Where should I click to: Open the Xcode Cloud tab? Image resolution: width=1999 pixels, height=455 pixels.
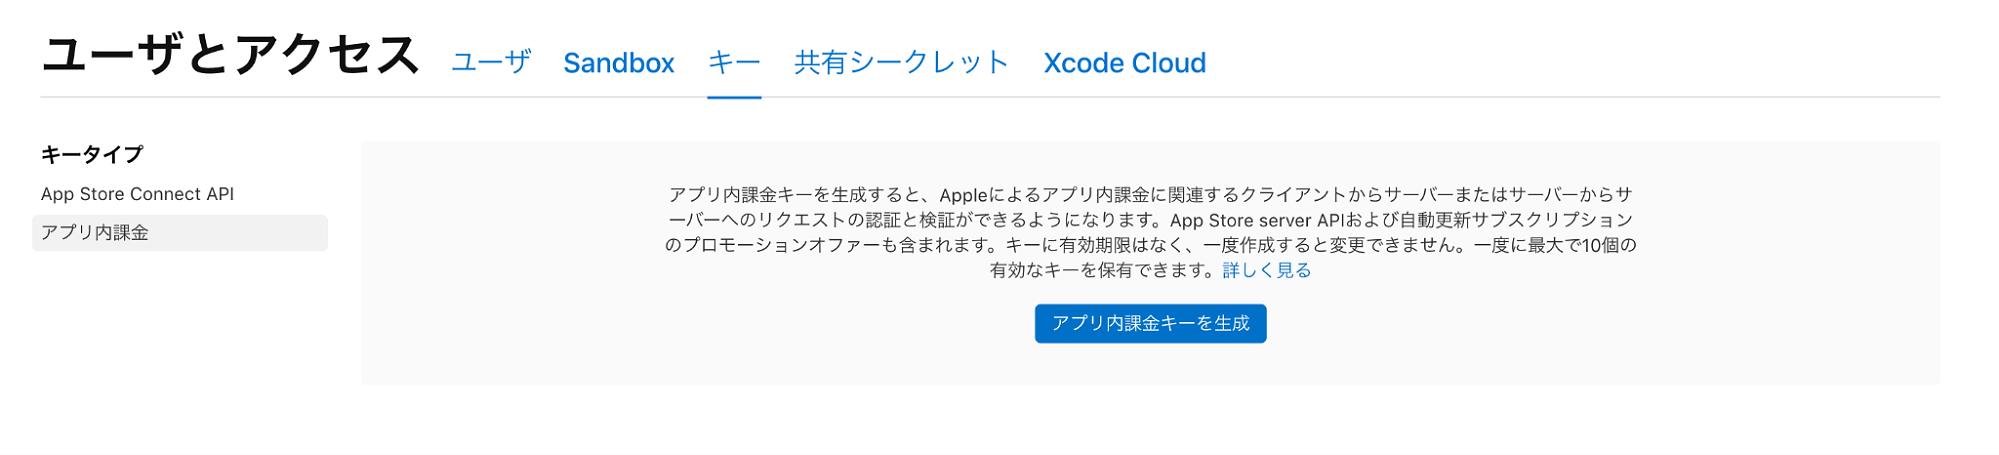(1124, 63)
